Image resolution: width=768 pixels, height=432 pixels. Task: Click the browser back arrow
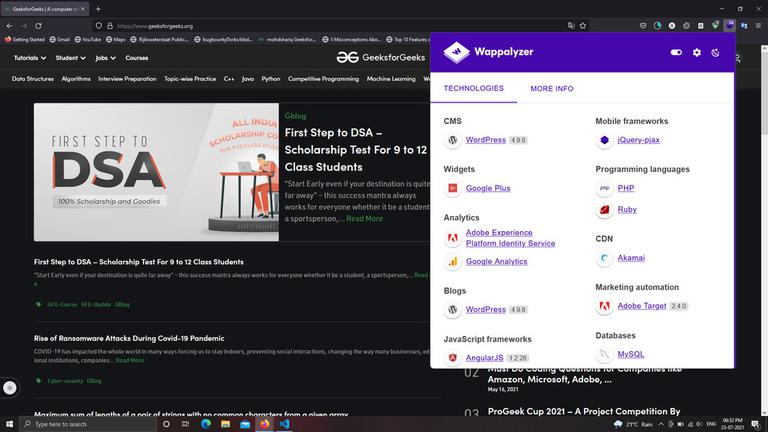pos(10,26)
